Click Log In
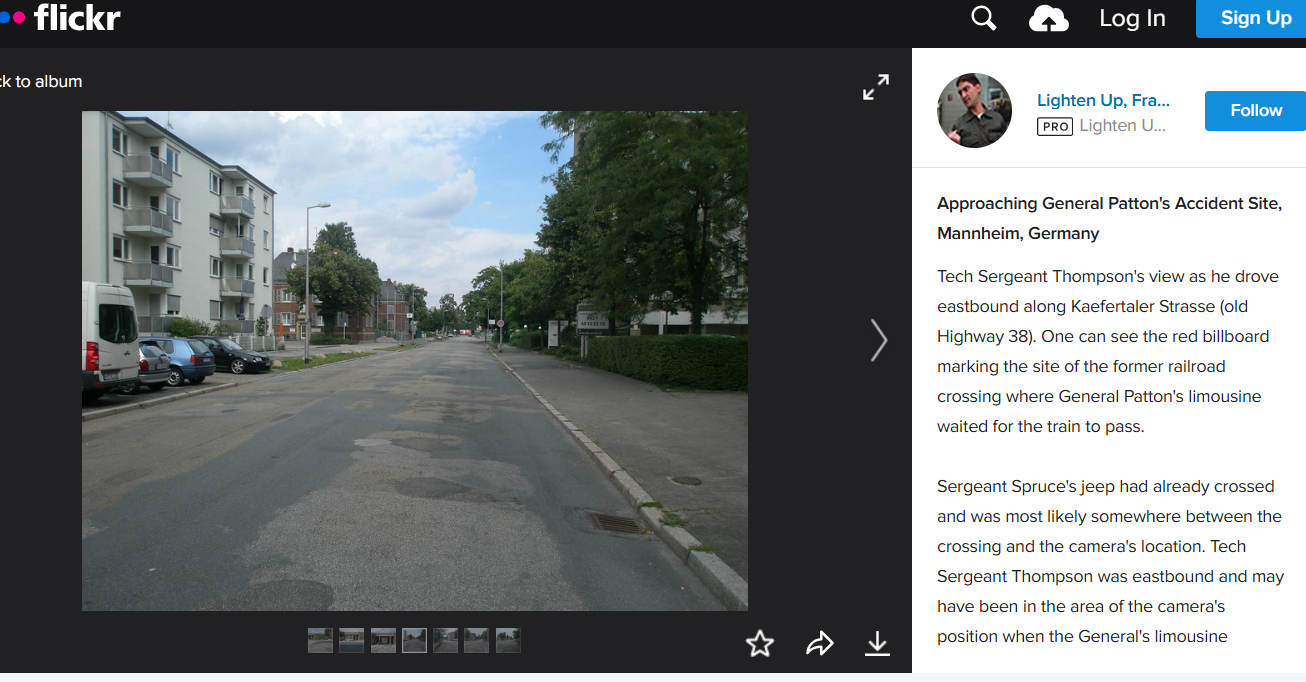 [x=1132, y=18]
